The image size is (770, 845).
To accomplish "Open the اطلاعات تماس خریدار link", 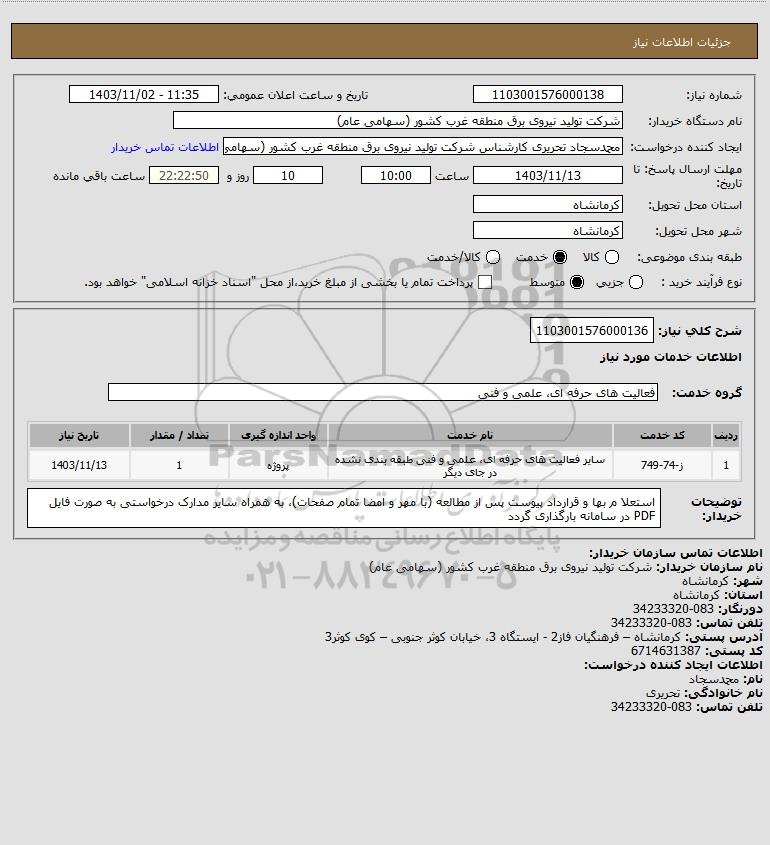I will (165, 147).
